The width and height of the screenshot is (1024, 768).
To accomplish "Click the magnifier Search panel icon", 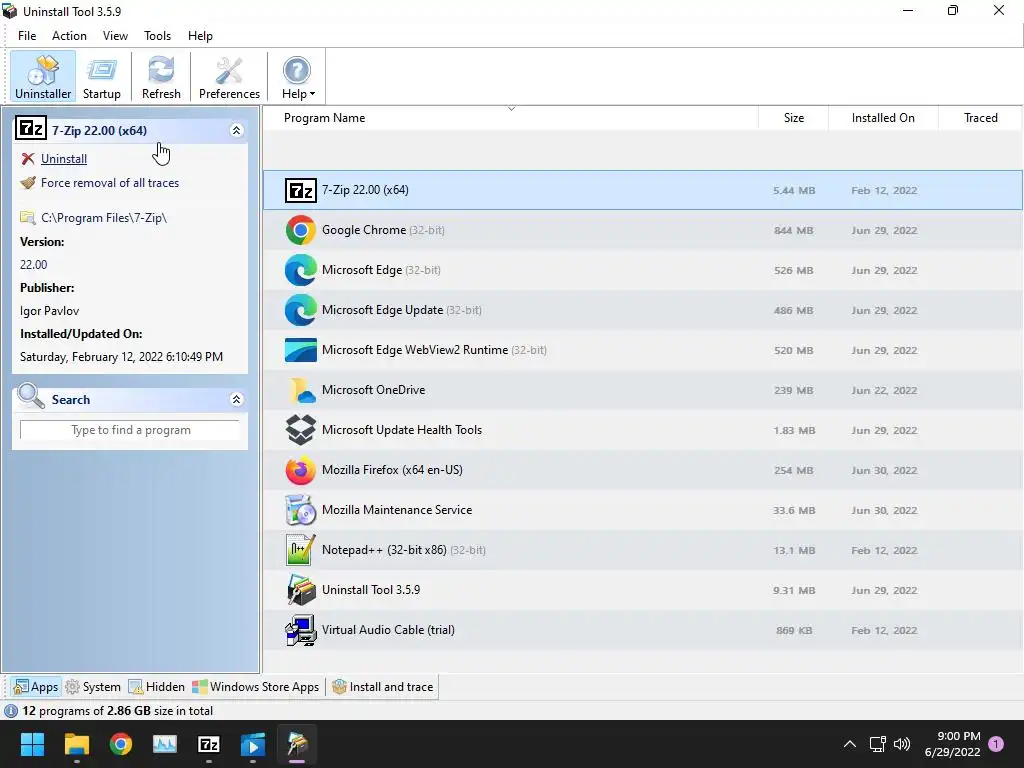I will pos(30,397).
